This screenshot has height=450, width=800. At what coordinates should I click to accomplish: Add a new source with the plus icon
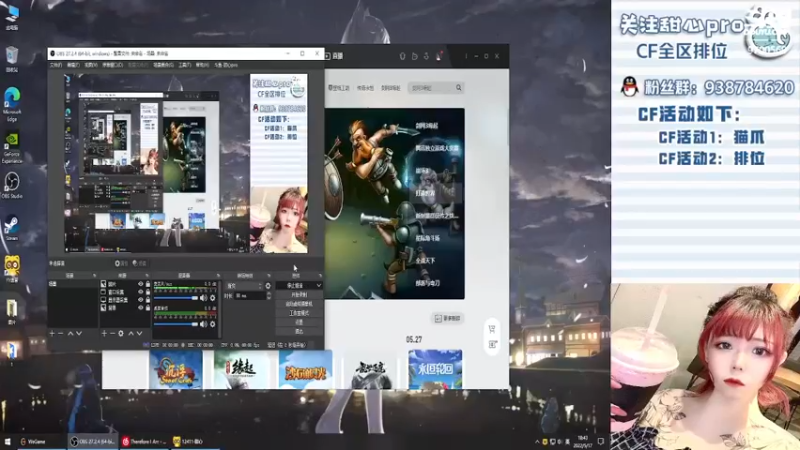[104, 333]
